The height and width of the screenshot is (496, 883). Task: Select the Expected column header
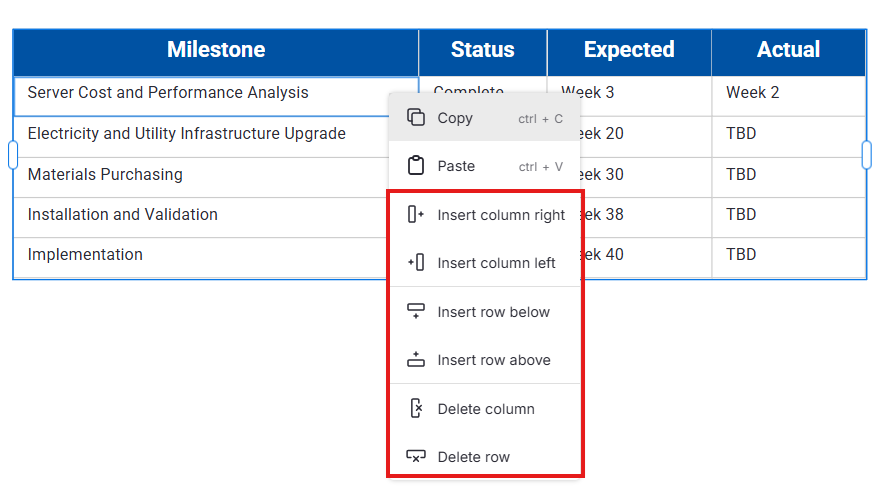tap(629, 50)
